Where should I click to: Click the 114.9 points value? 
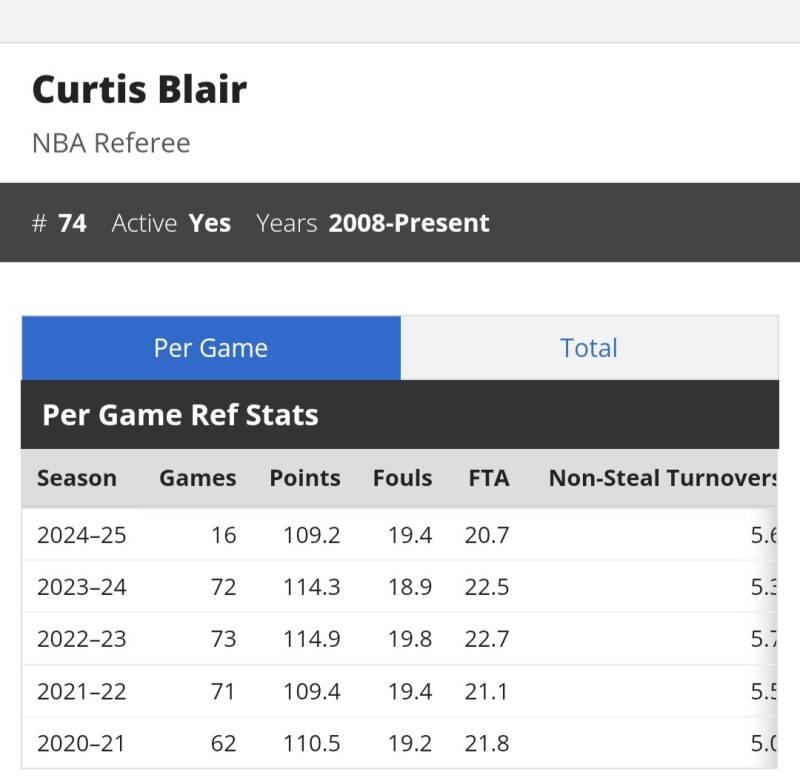[312, 639]
